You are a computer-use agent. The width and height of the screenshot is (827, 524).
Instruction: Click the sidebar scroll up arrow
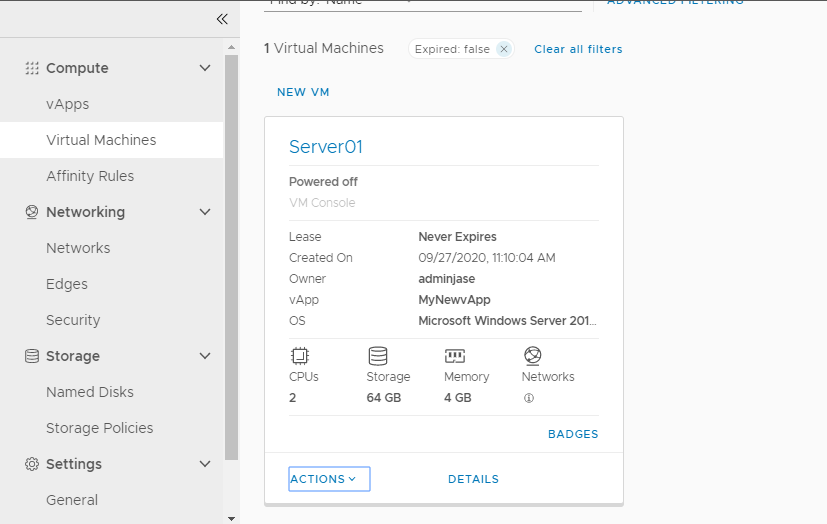[231, 47]
